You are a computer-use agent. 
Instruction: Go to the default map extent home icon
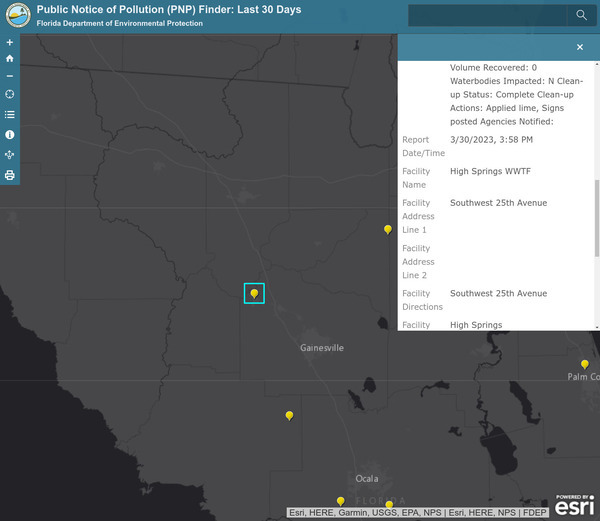click(10, 58)
